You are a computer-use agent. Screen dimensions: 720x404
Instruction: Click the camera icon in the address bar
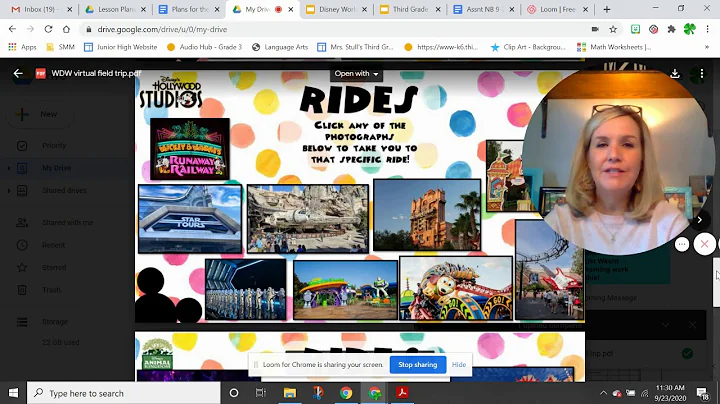coord(595,29)
